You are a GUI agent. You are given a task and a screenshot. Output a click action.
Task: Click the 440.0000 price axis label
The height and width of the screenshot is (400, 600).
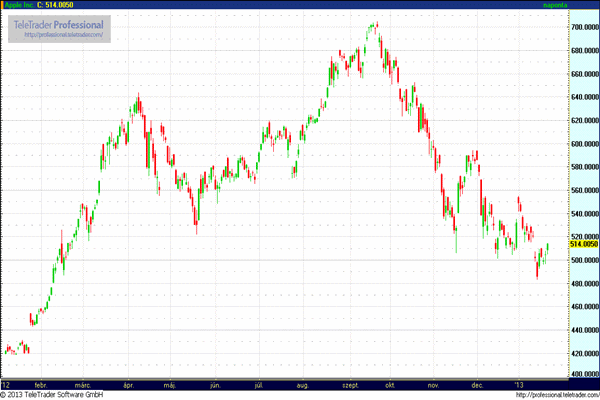click(x=583, y=329)
